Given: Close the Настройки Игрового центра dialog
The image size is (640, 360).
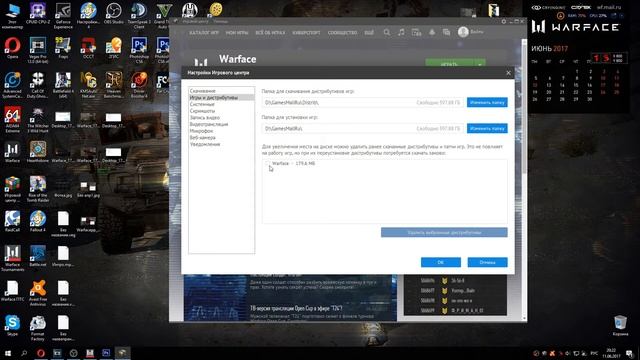Looking at the screenshot, I should pos(508,73).
